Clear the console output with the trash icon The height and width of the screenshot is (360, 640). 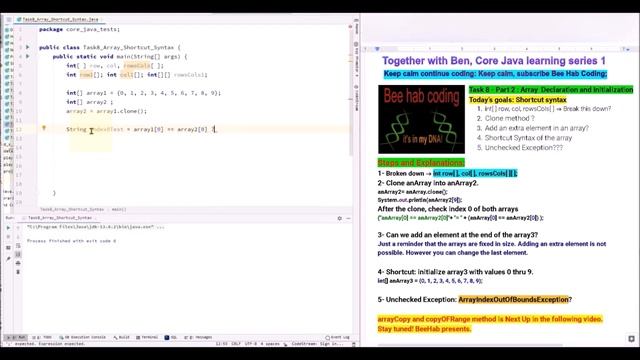click(x=18, y=272)
